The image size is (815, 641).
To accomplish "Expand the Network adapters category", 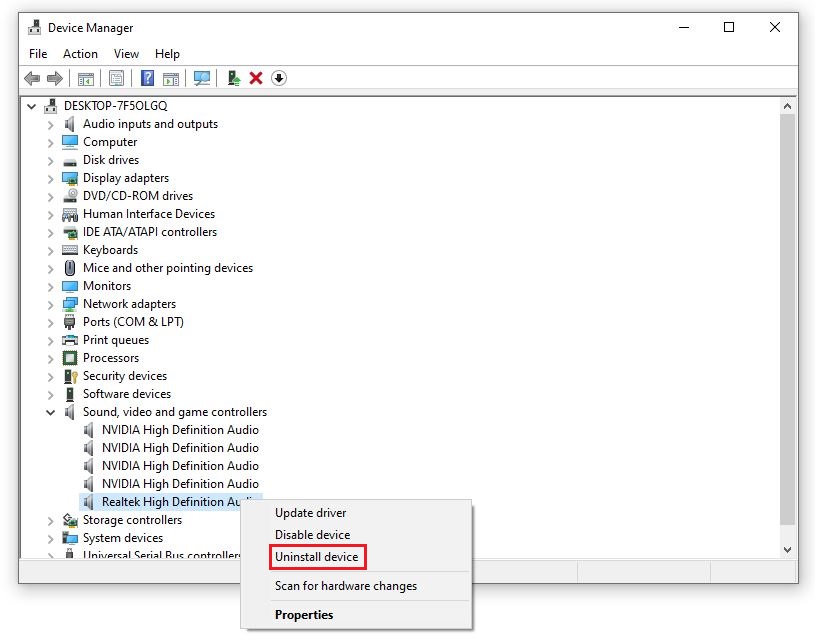I will point(49,303).
